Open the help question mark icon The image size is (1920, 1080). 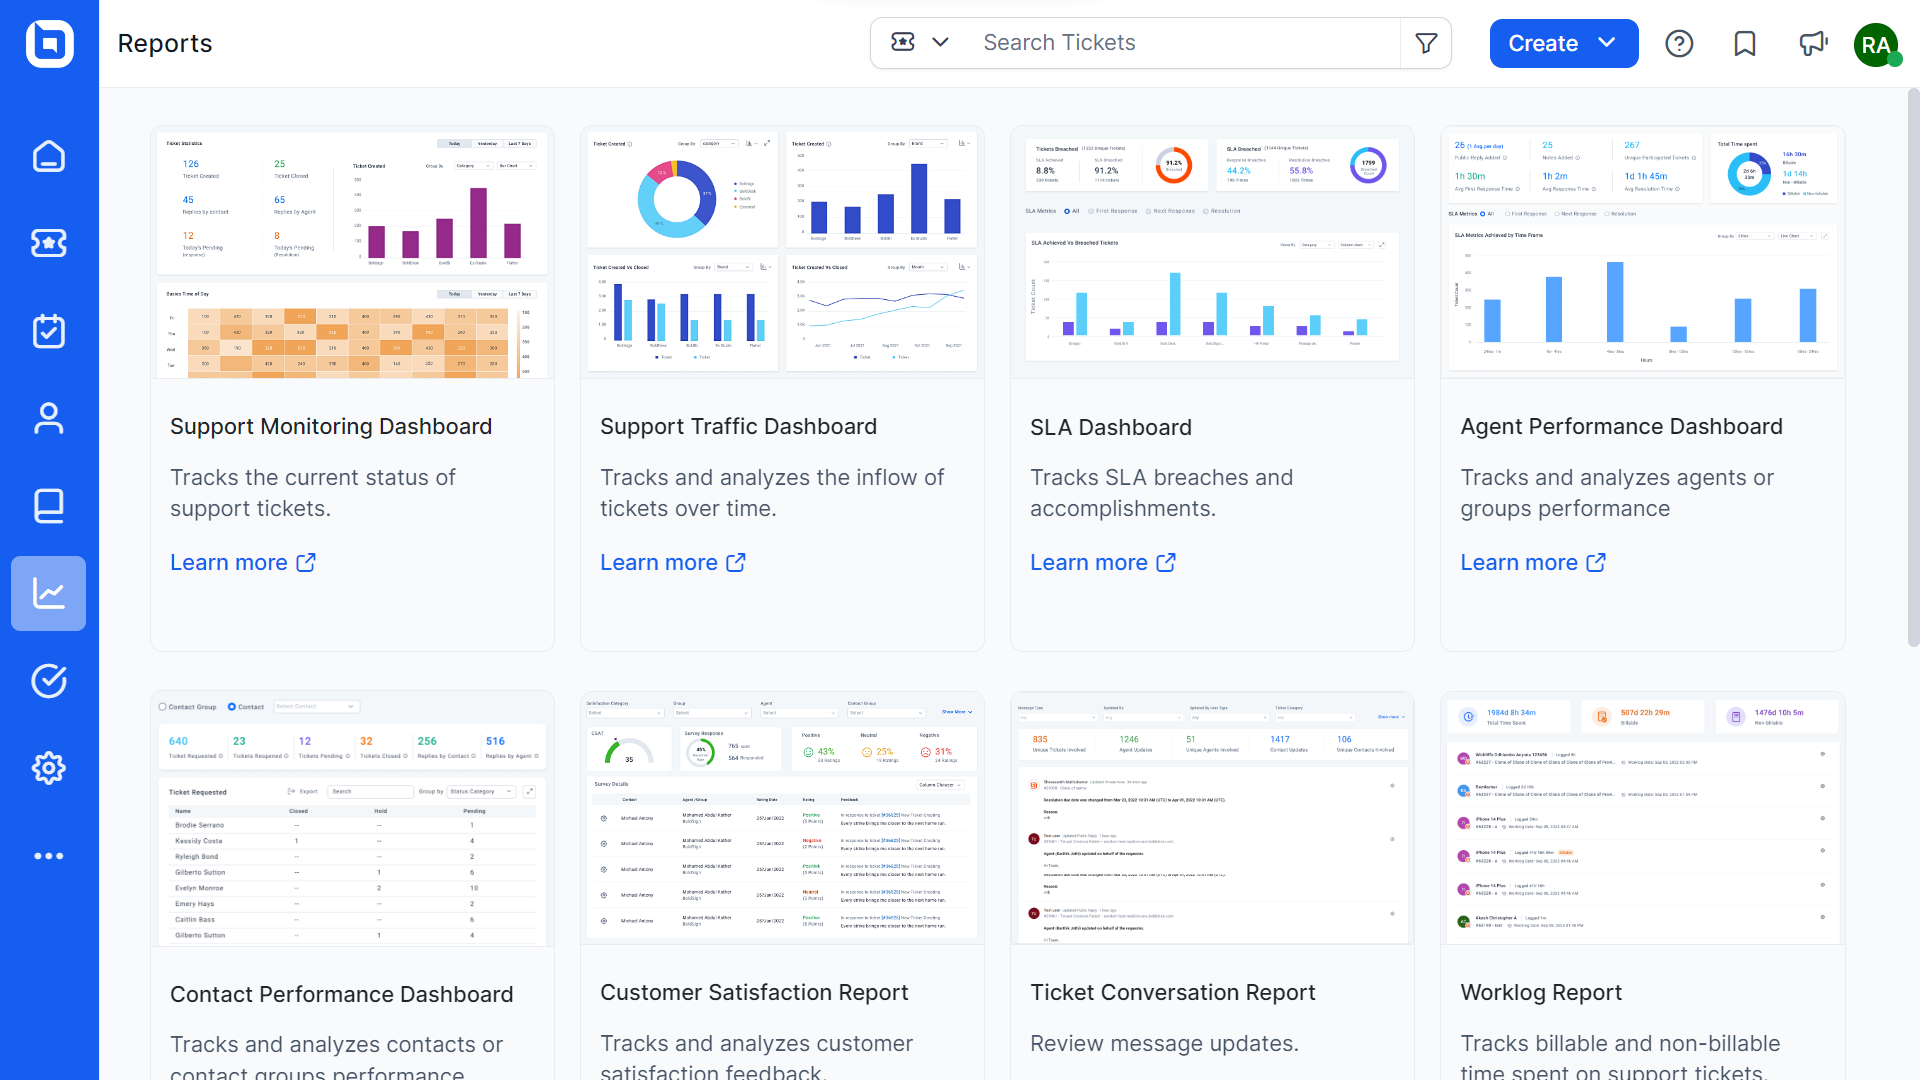pyautogui.click(x=1679, y=43)
